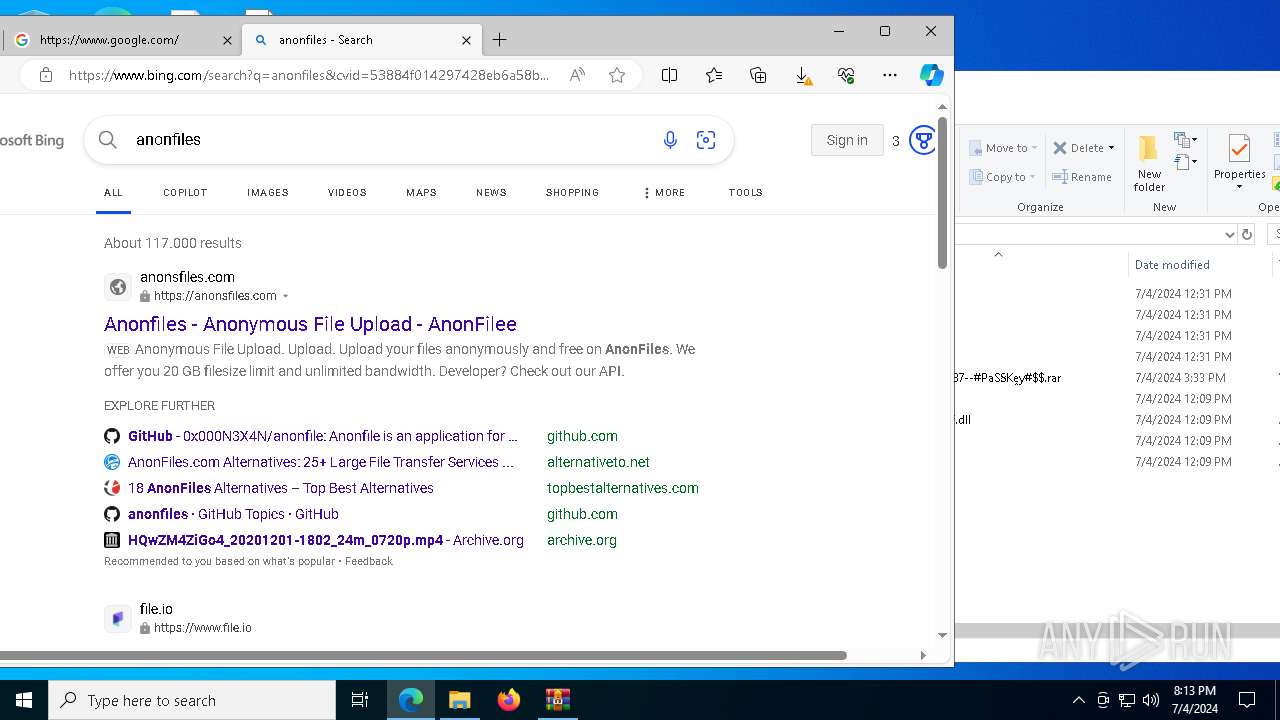Open the Start menu

tap(24, 700)
